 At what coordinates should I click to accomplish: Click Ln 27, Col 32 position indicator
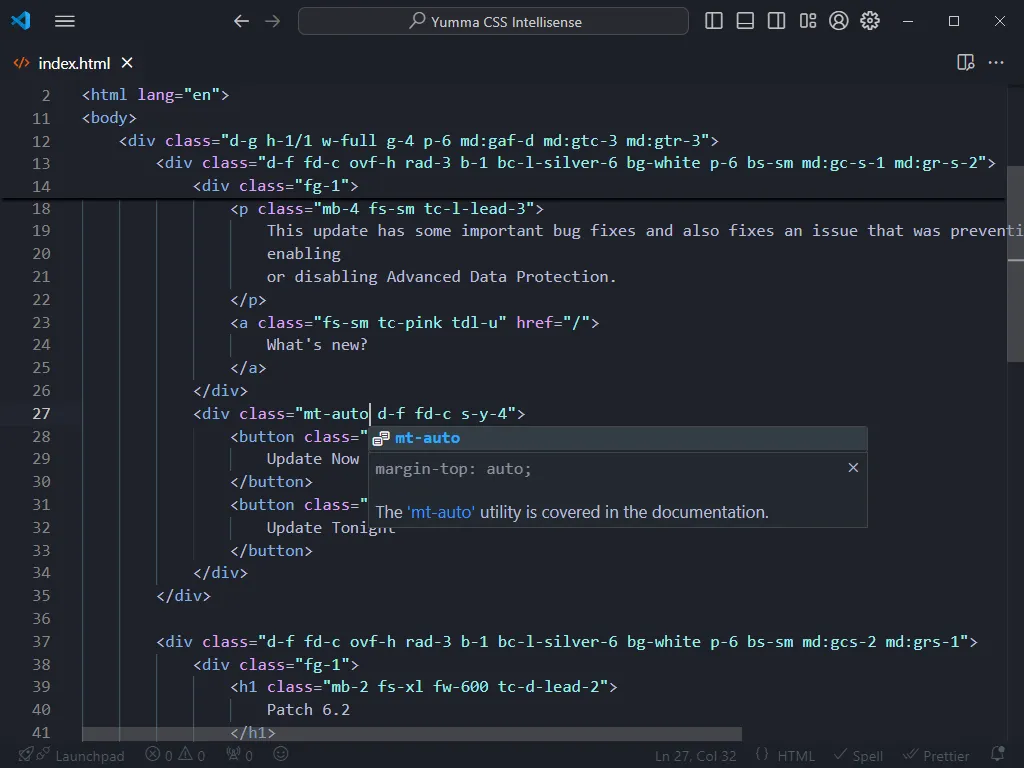coord(696,756)
